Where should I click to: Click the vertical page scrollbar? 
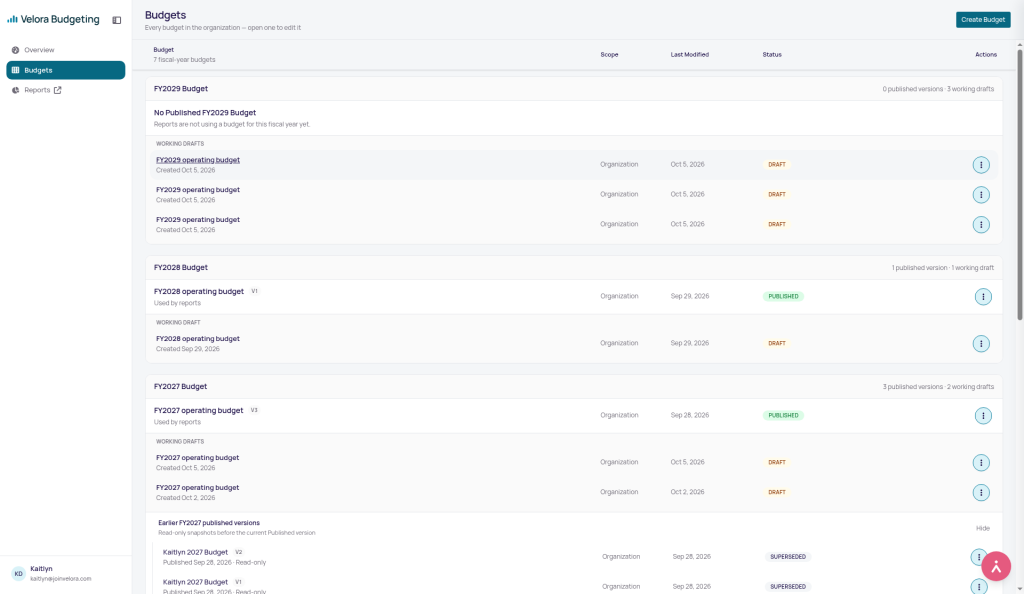click(1019, 183)
